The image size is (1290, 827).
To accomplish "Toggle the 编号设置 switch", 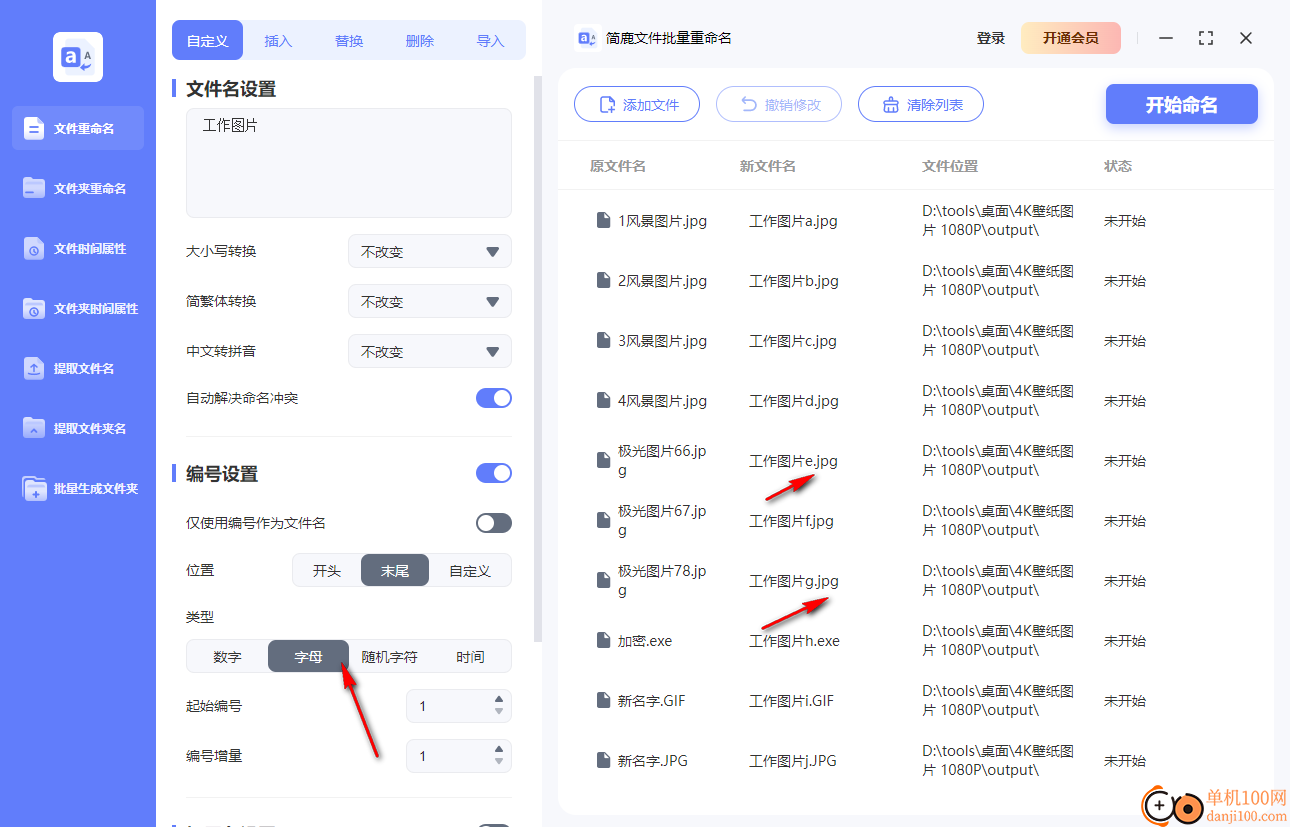I will pos(494,473).
